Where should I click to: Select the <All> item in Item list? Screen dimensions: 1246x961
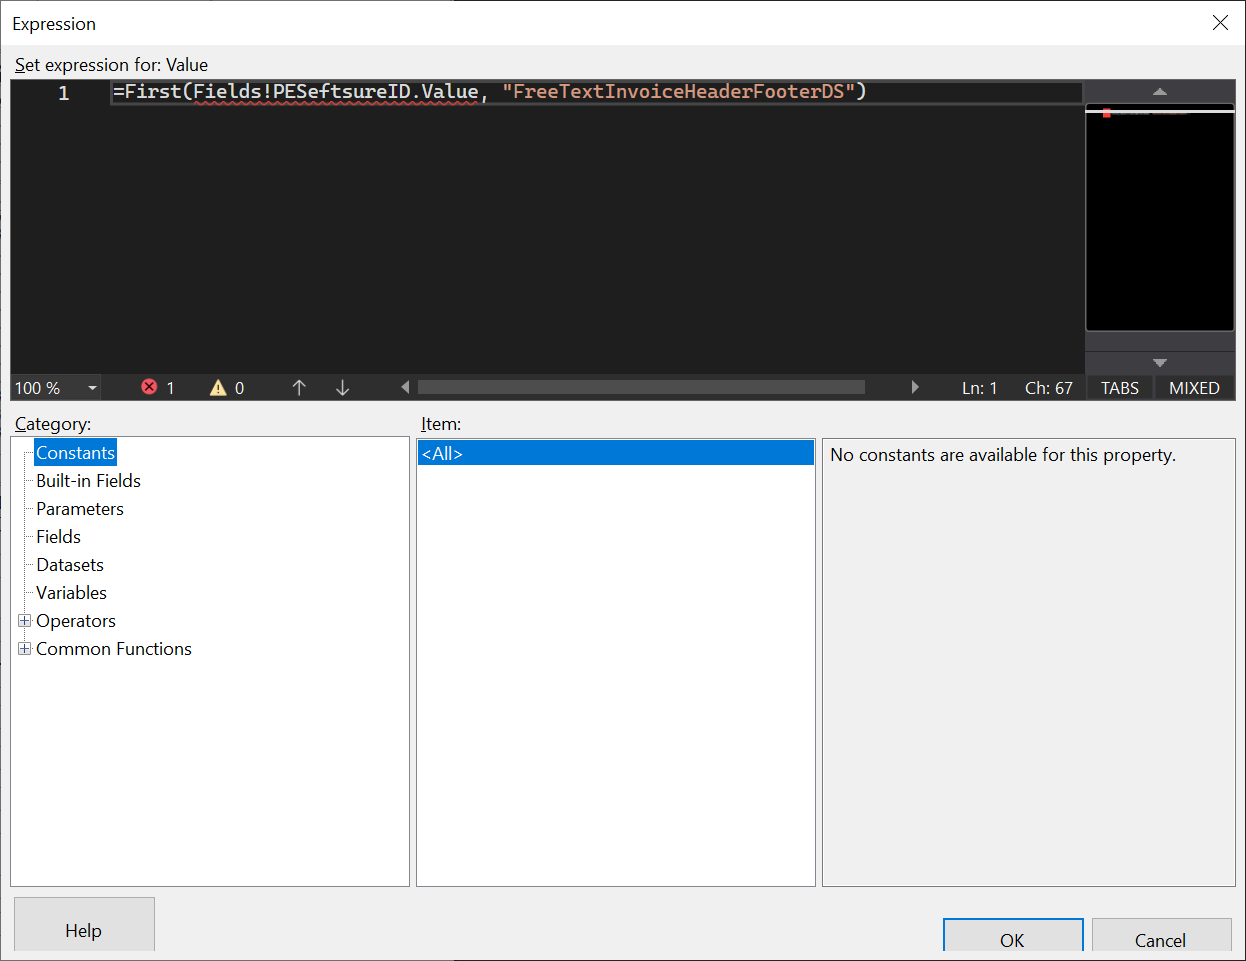tap(616, 453)
